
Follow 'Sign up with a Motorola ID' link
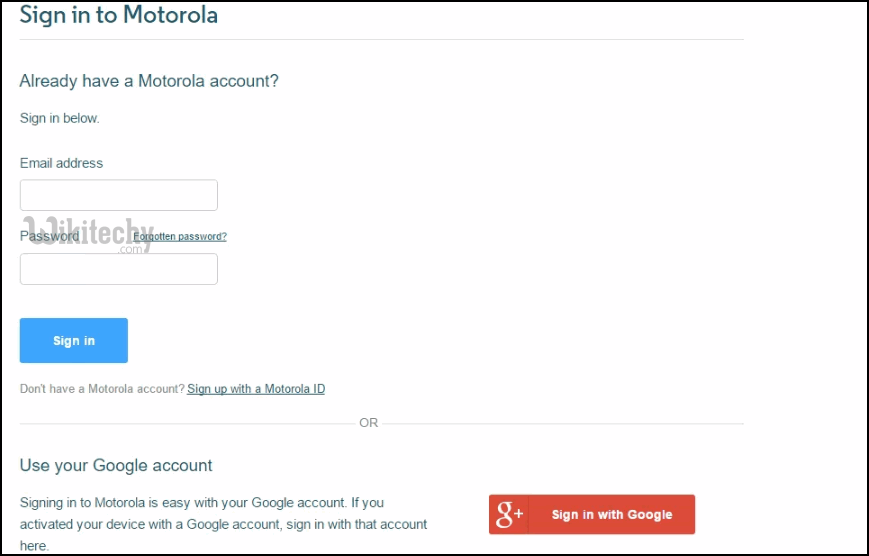[256, 389]
